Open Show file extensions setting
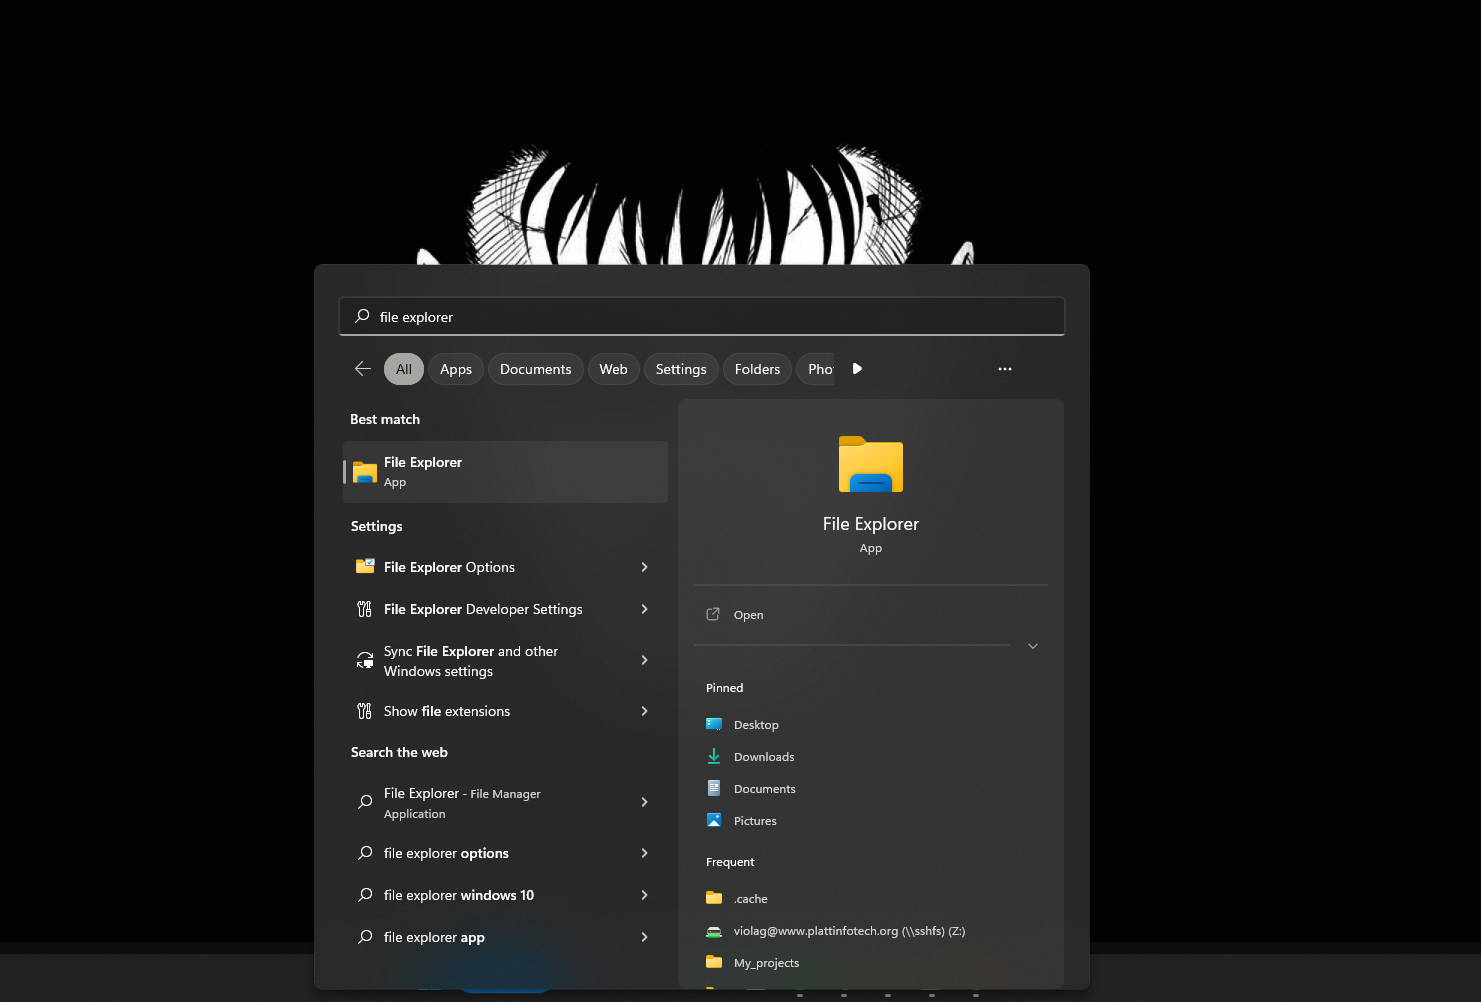This screenshot has width=1481, height=1002. (x=505, y=711)
